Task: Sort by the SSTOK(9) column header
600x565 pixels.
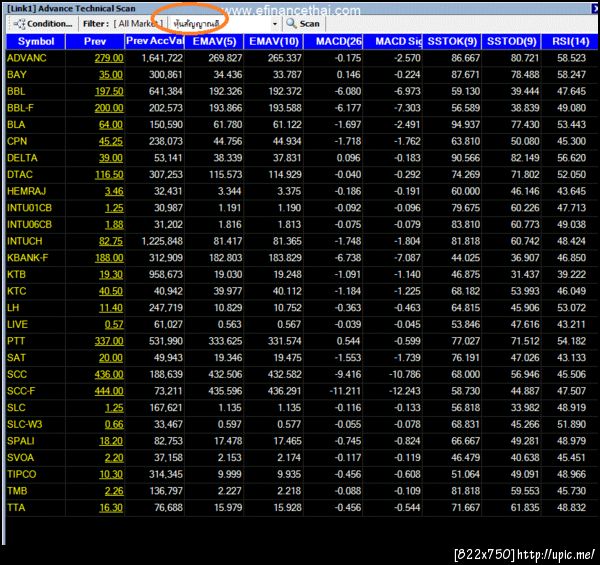Action: [452, 41]
